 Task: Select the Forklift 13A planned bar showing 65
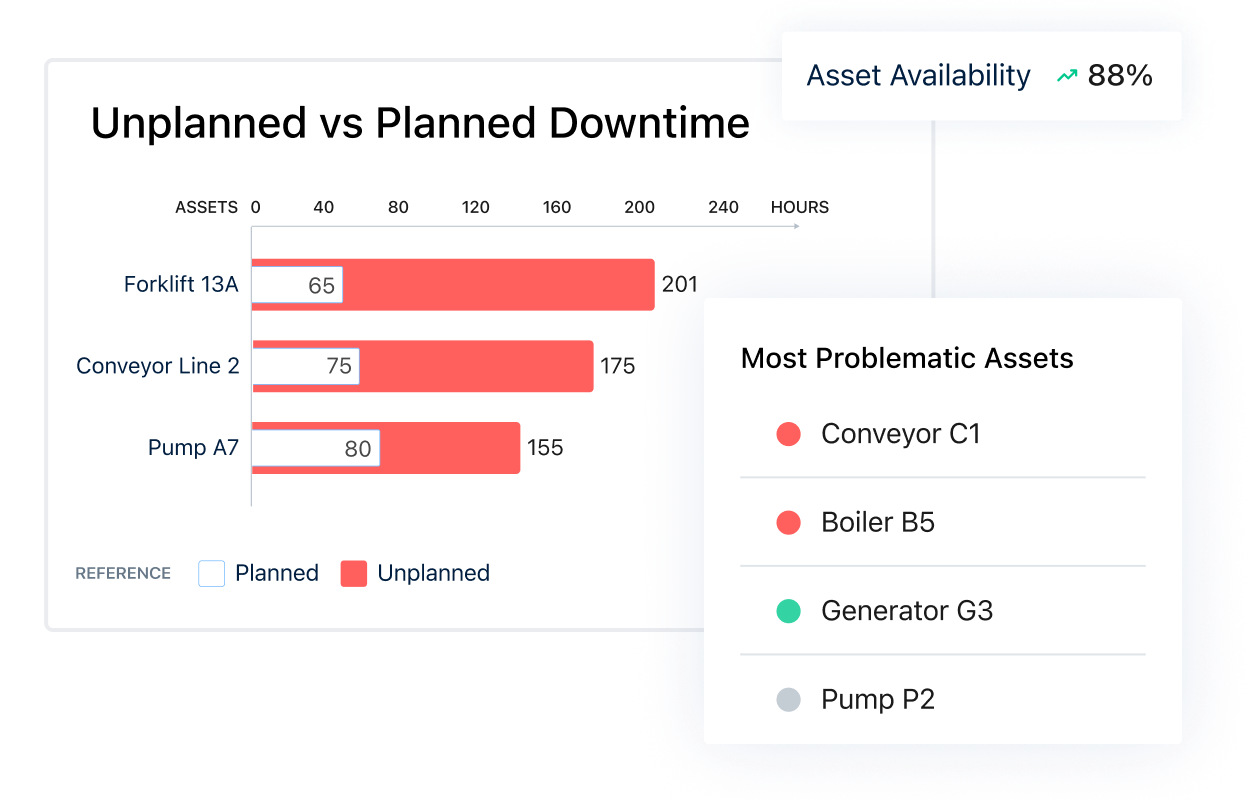[297, 285]
